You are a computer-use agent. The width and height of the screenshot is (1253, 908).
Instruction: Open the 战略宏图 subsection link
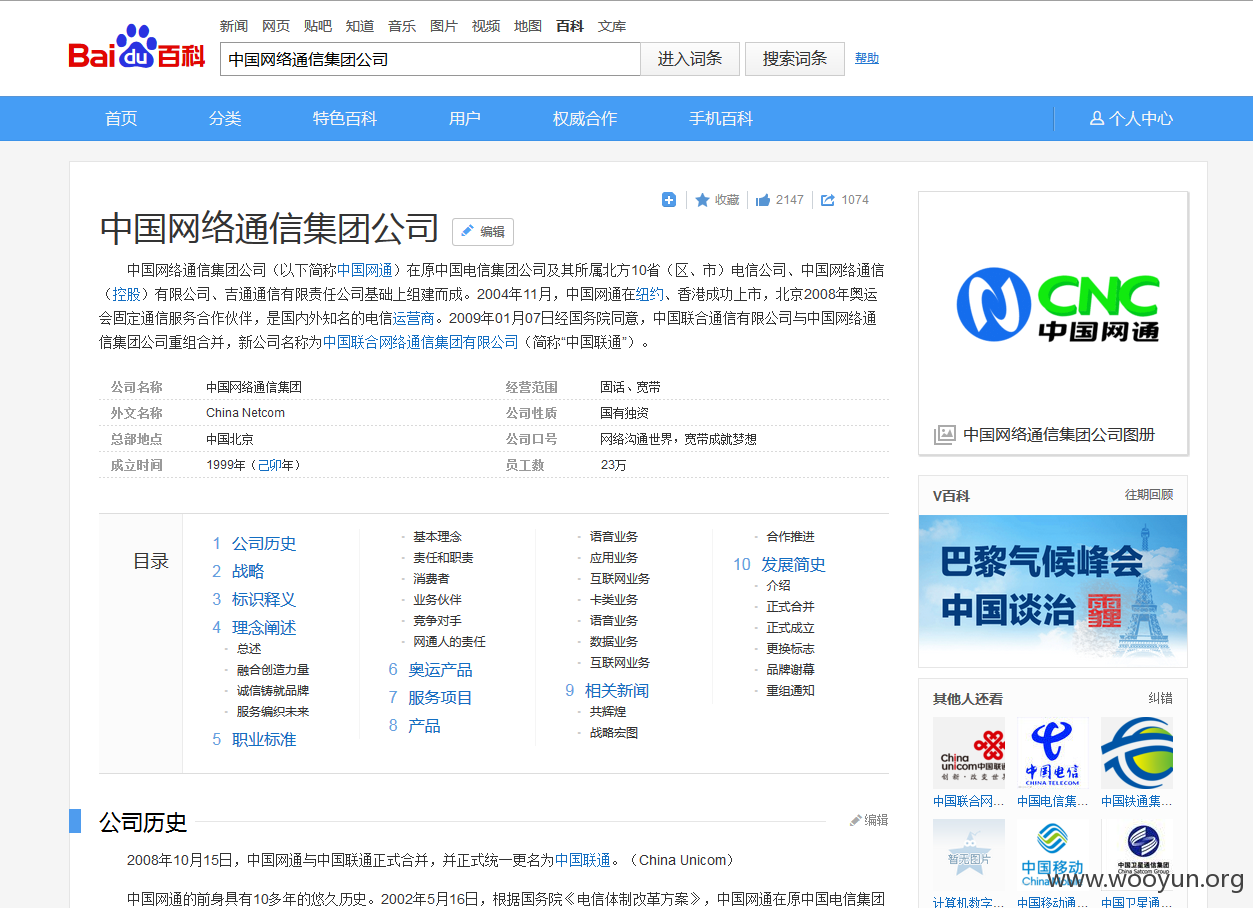(x=614, y=732)
